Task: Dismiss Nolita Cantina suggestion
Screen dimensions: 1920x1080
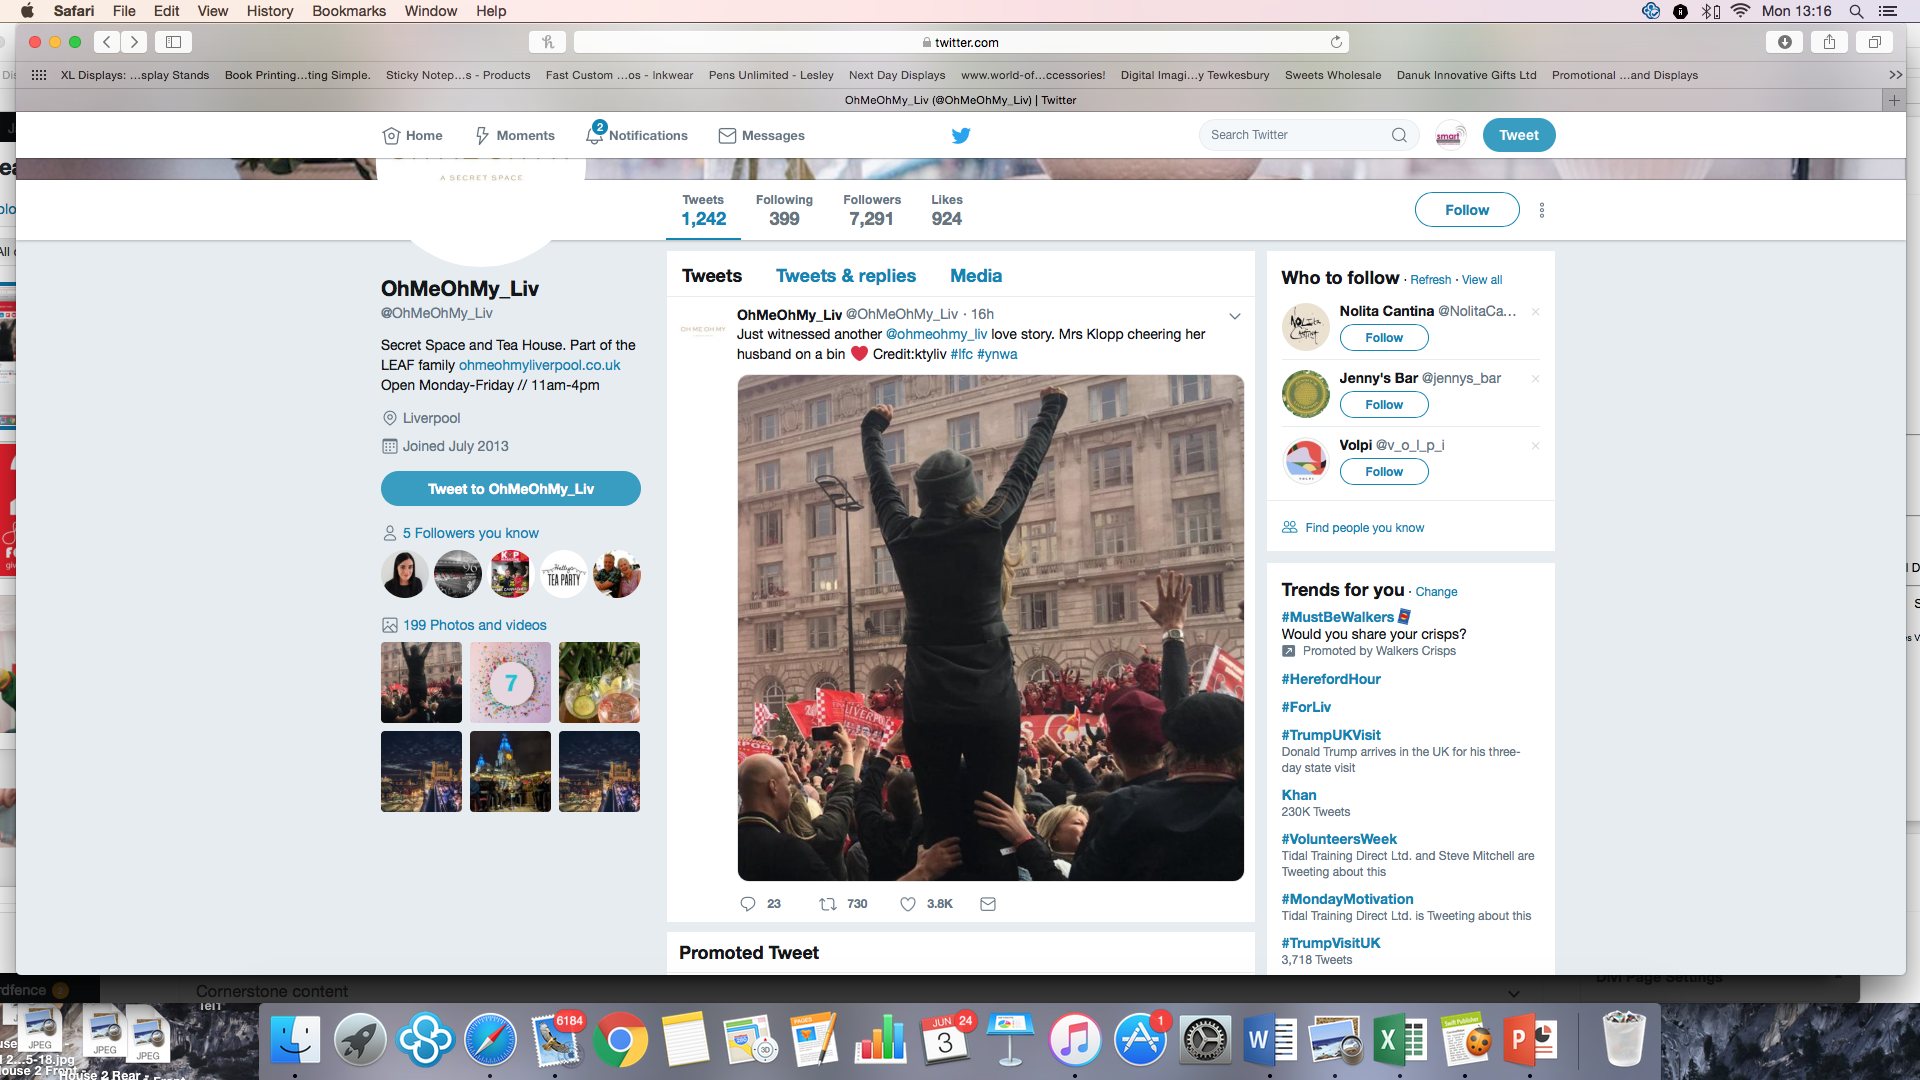Action: click(x=1535, y=312)
